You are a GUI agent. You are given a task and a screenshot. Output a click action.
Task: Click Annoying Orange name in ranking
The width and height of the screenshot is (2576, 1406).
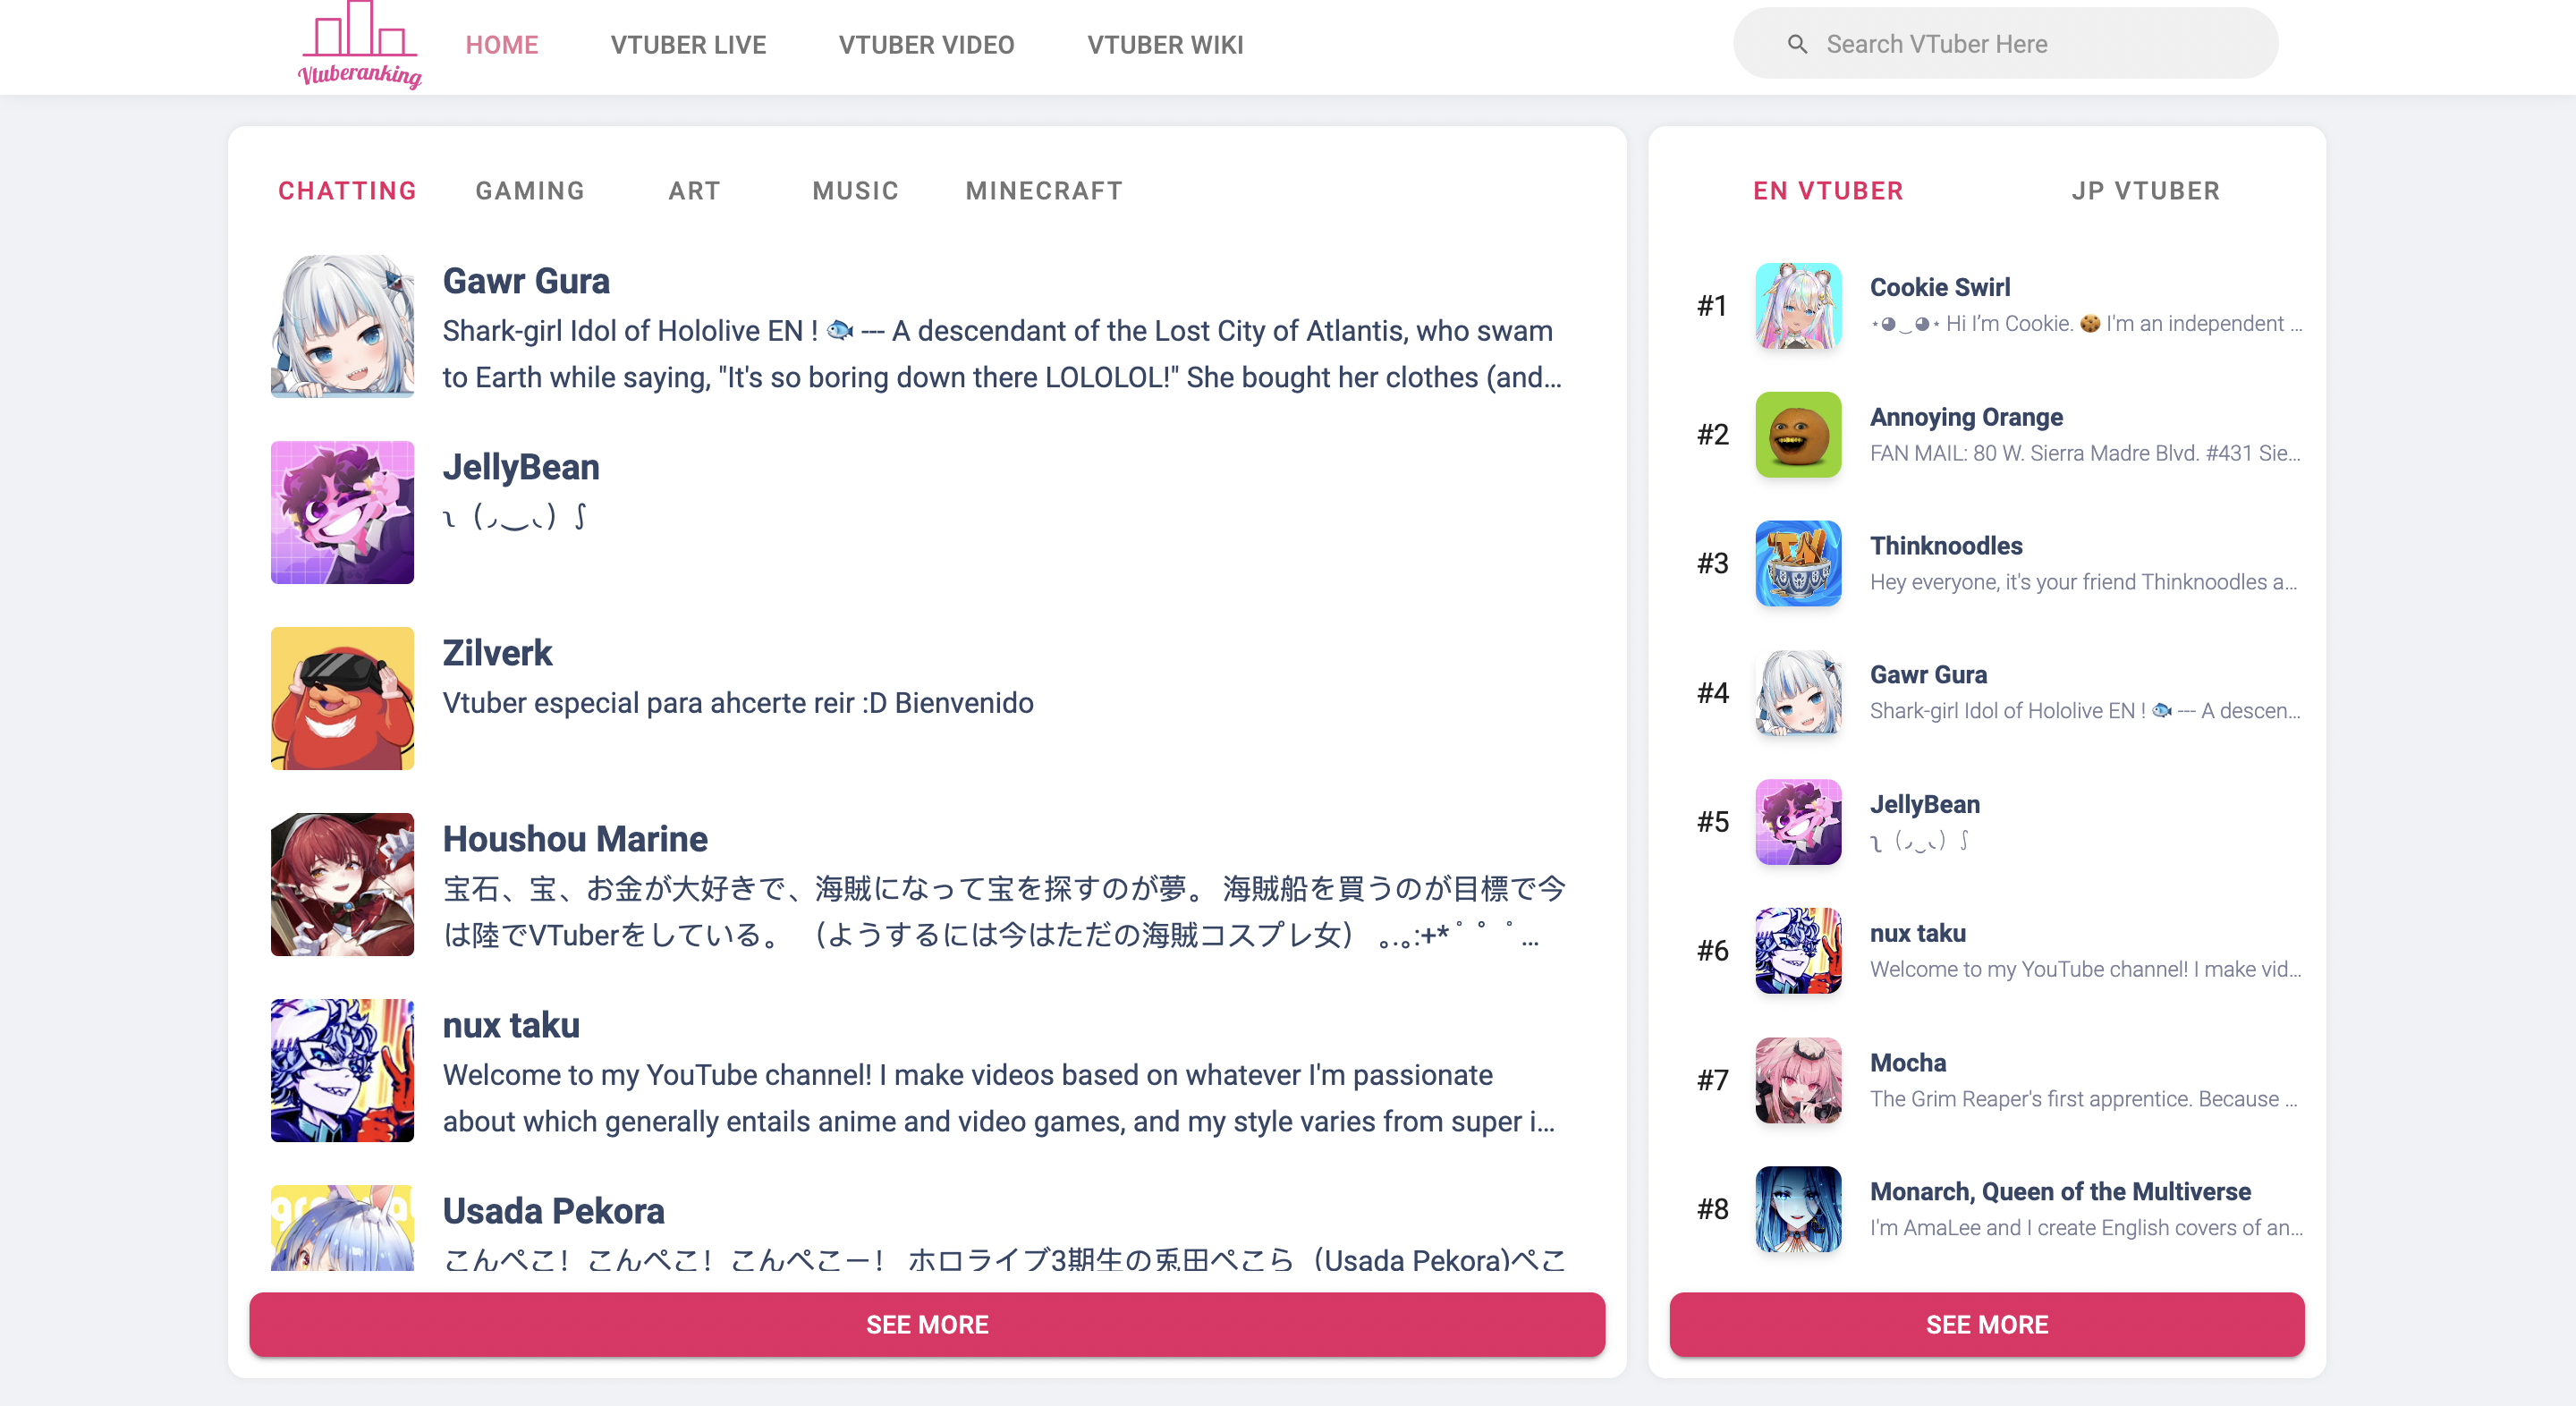(x=1966, y=416)
